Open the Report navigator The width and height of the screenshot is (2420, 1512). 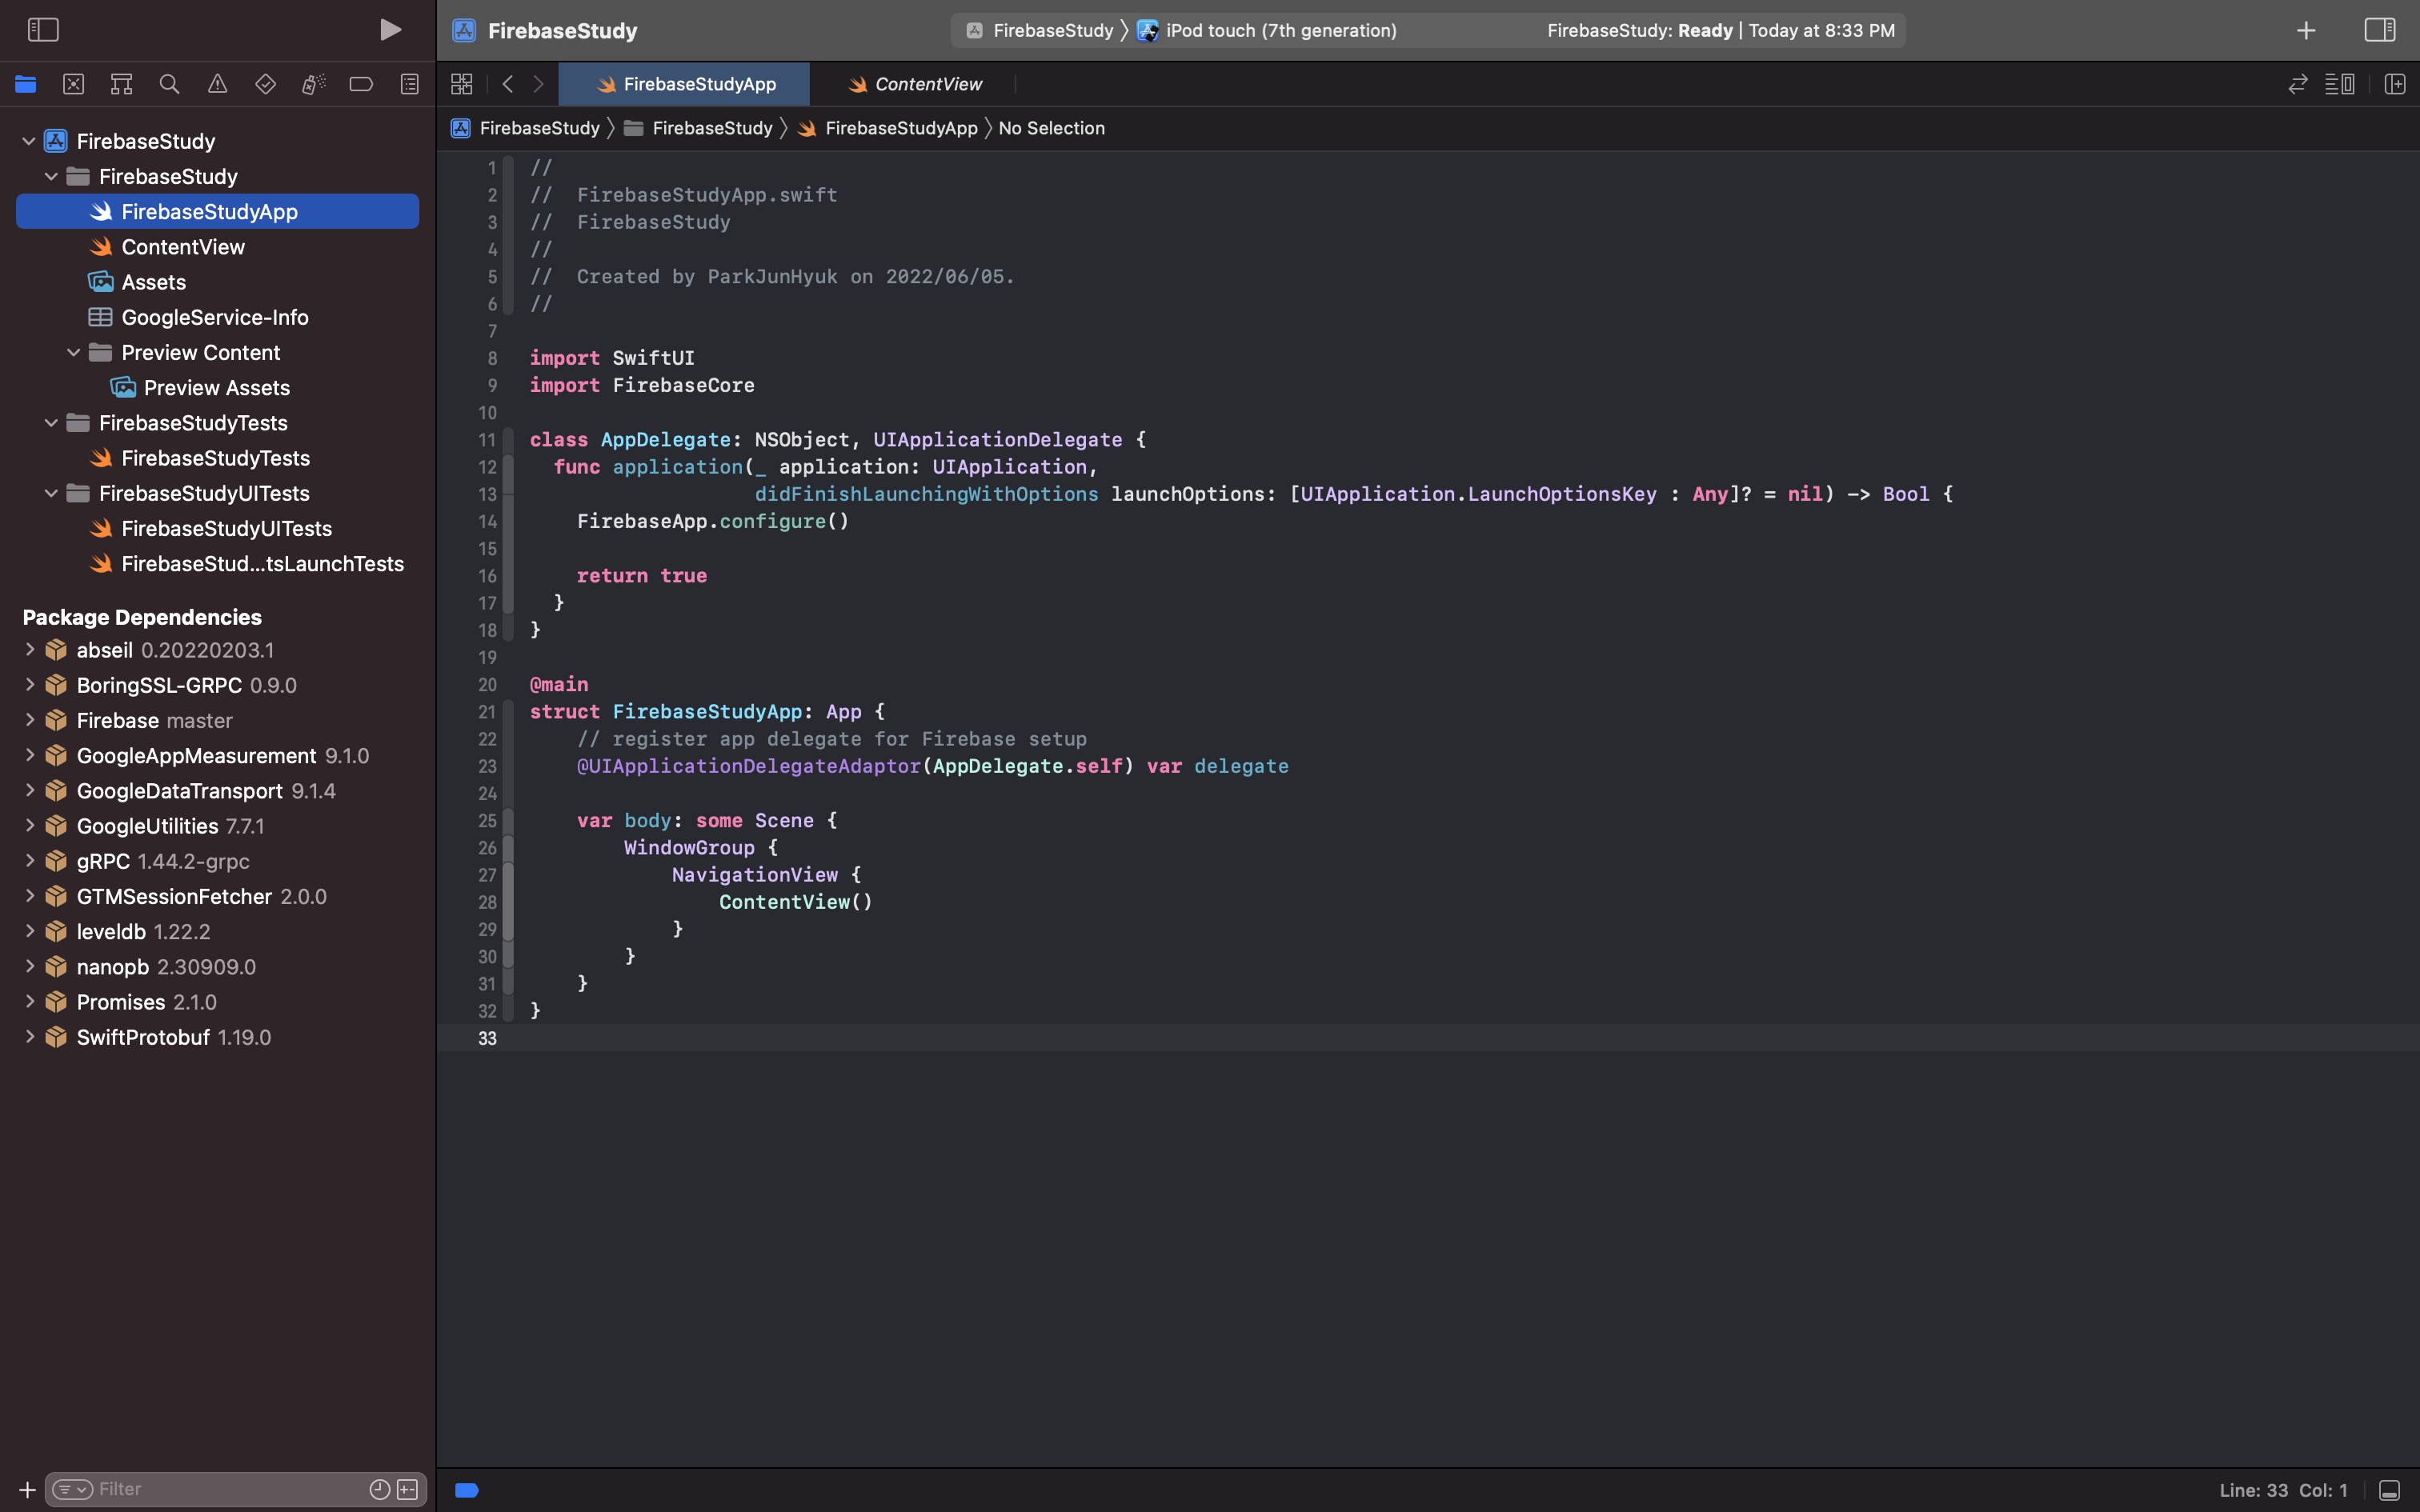point(409,84)
